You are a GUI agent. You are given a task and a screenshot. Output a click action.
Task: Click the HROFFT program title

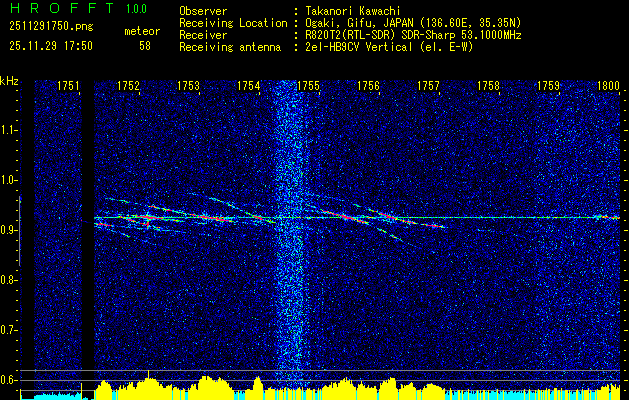(61, 8)
